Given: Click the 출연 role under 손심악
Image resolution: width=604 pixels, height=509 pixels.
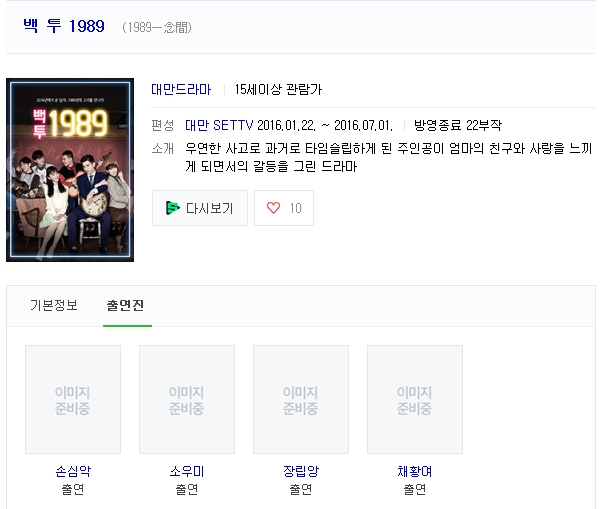Looking at the screenshot, I should pos(73,489).
